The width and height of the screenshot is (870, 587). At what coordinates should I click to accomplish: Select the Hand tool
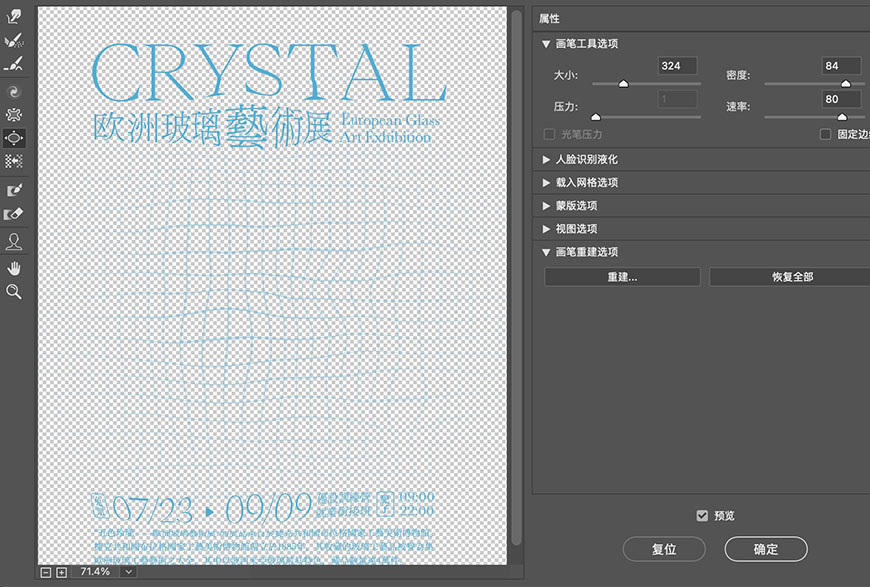click(13, 269)
